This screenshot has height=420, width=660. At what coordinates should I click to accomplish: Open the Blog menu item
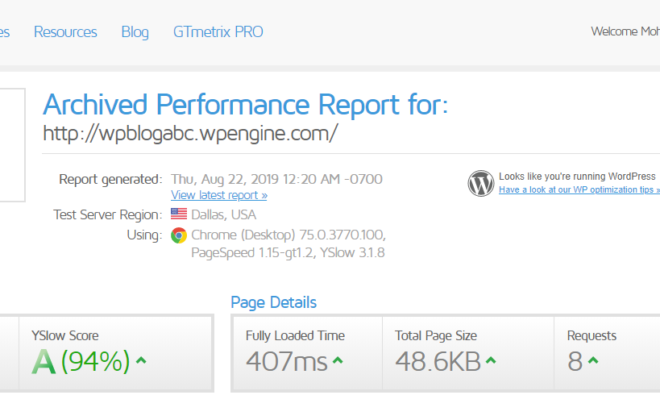coord(135,32)
